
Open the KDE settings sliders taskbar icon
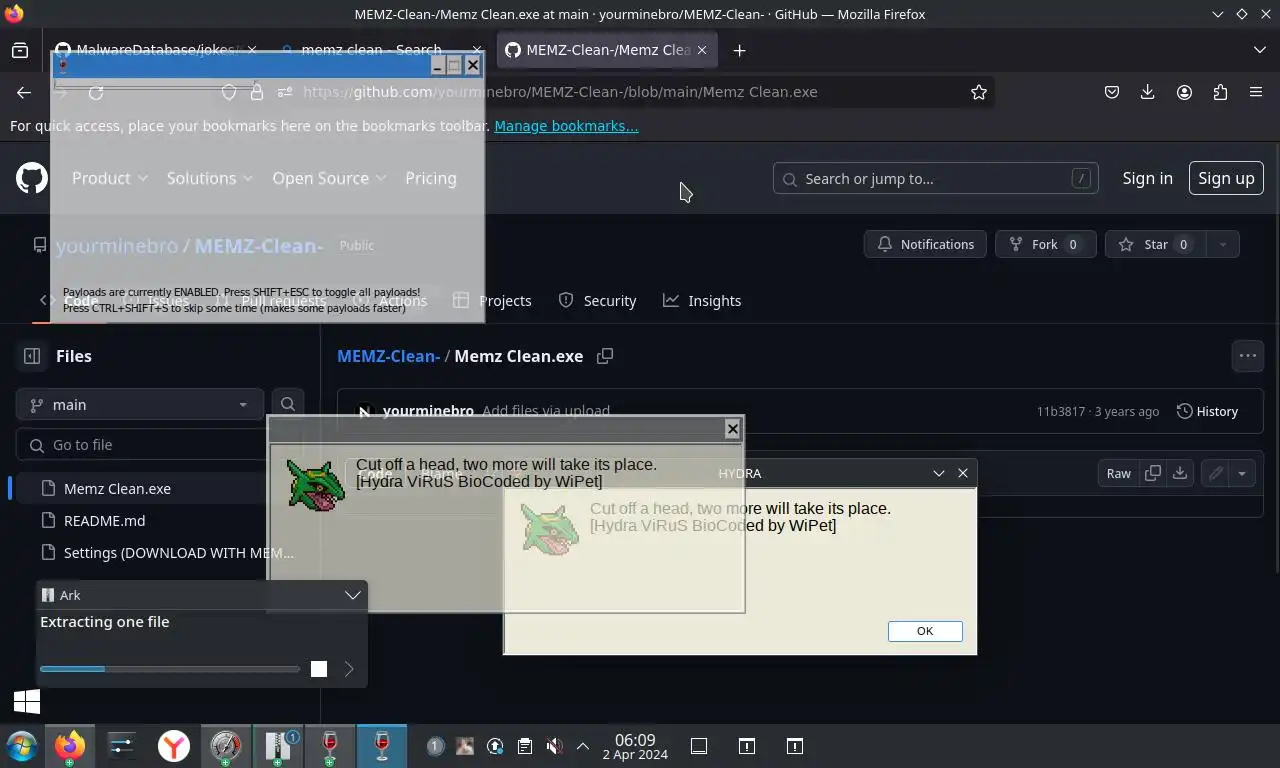tap(122, 746)
